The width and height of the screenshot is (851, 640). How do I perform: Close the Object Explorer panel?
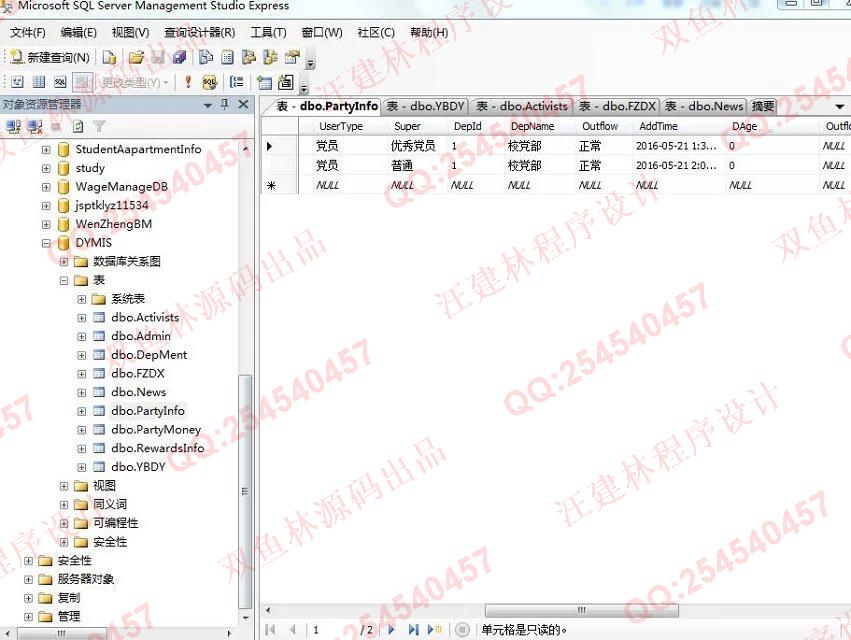point(243,104)
